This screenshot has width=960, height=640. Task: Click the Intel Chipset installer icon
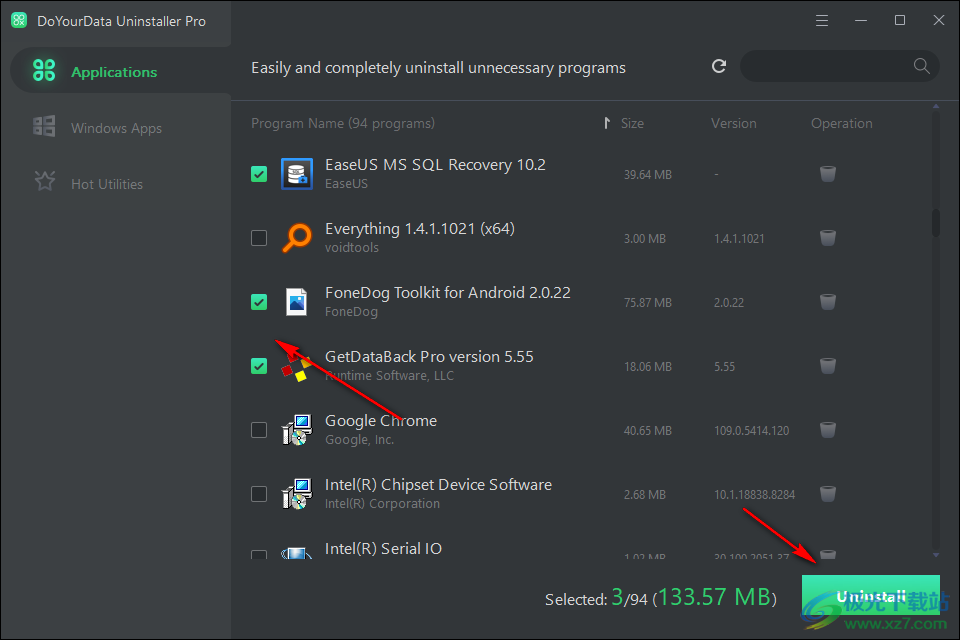297,494
